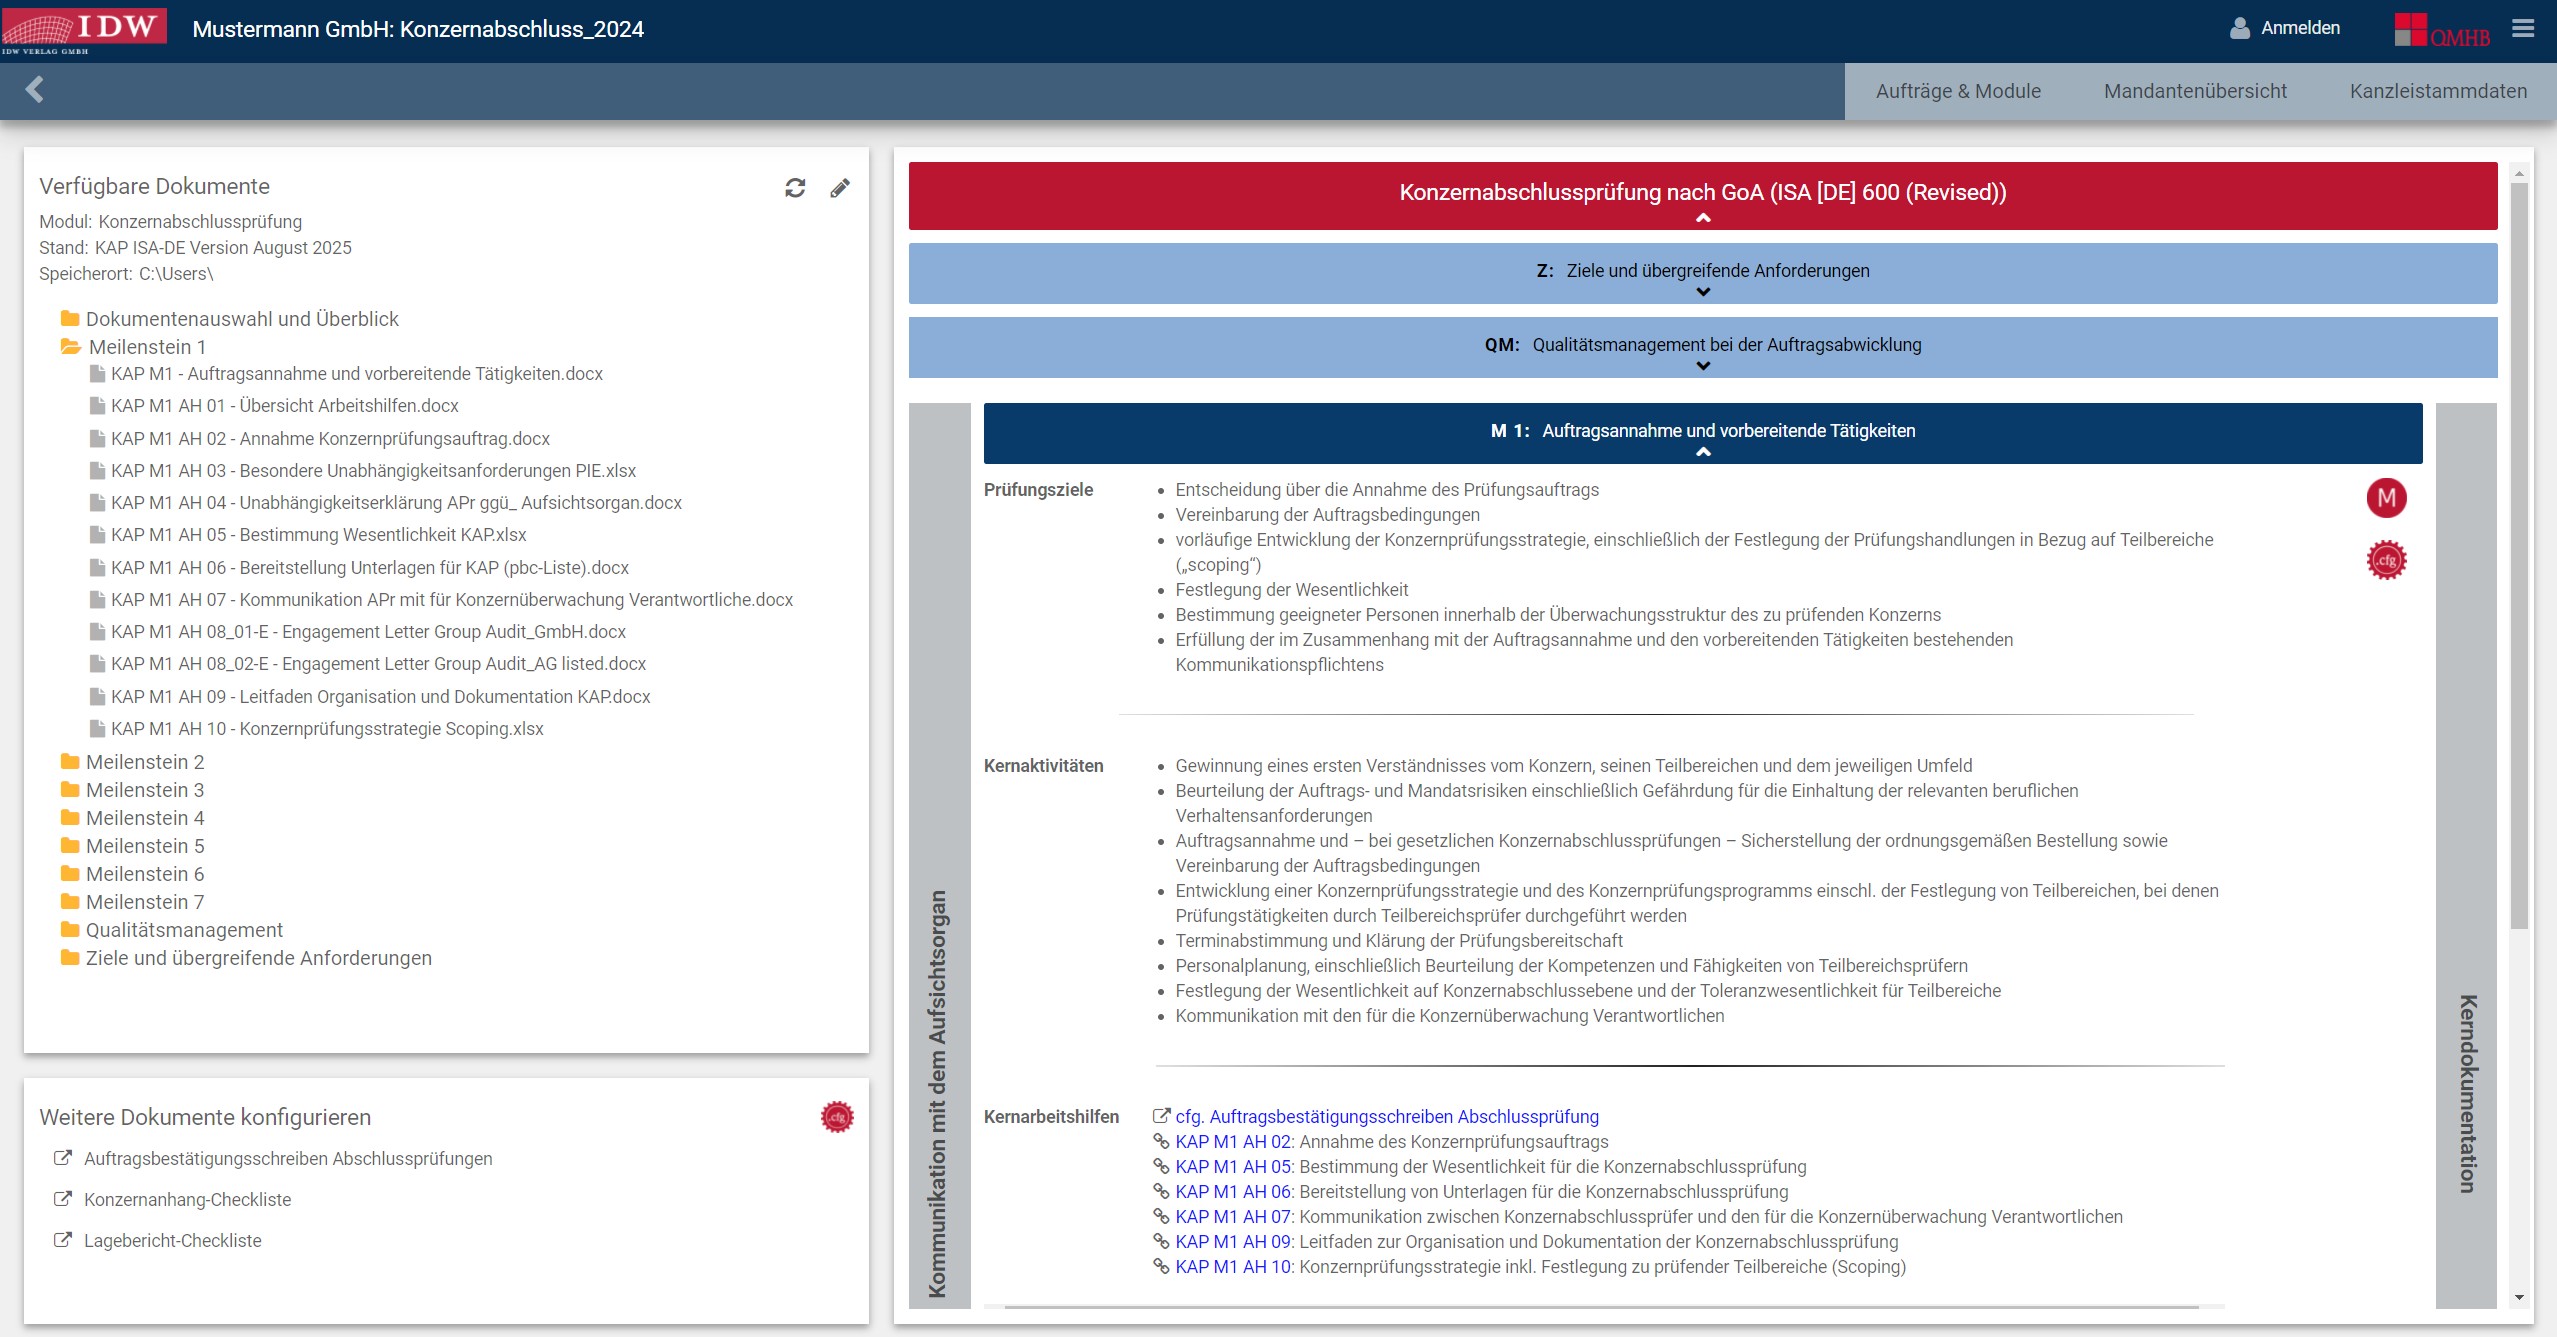Click the cfg badge beside Prüfungsziele
This screenshot has height=1337, width=2557.
(x=2386, y=560)
